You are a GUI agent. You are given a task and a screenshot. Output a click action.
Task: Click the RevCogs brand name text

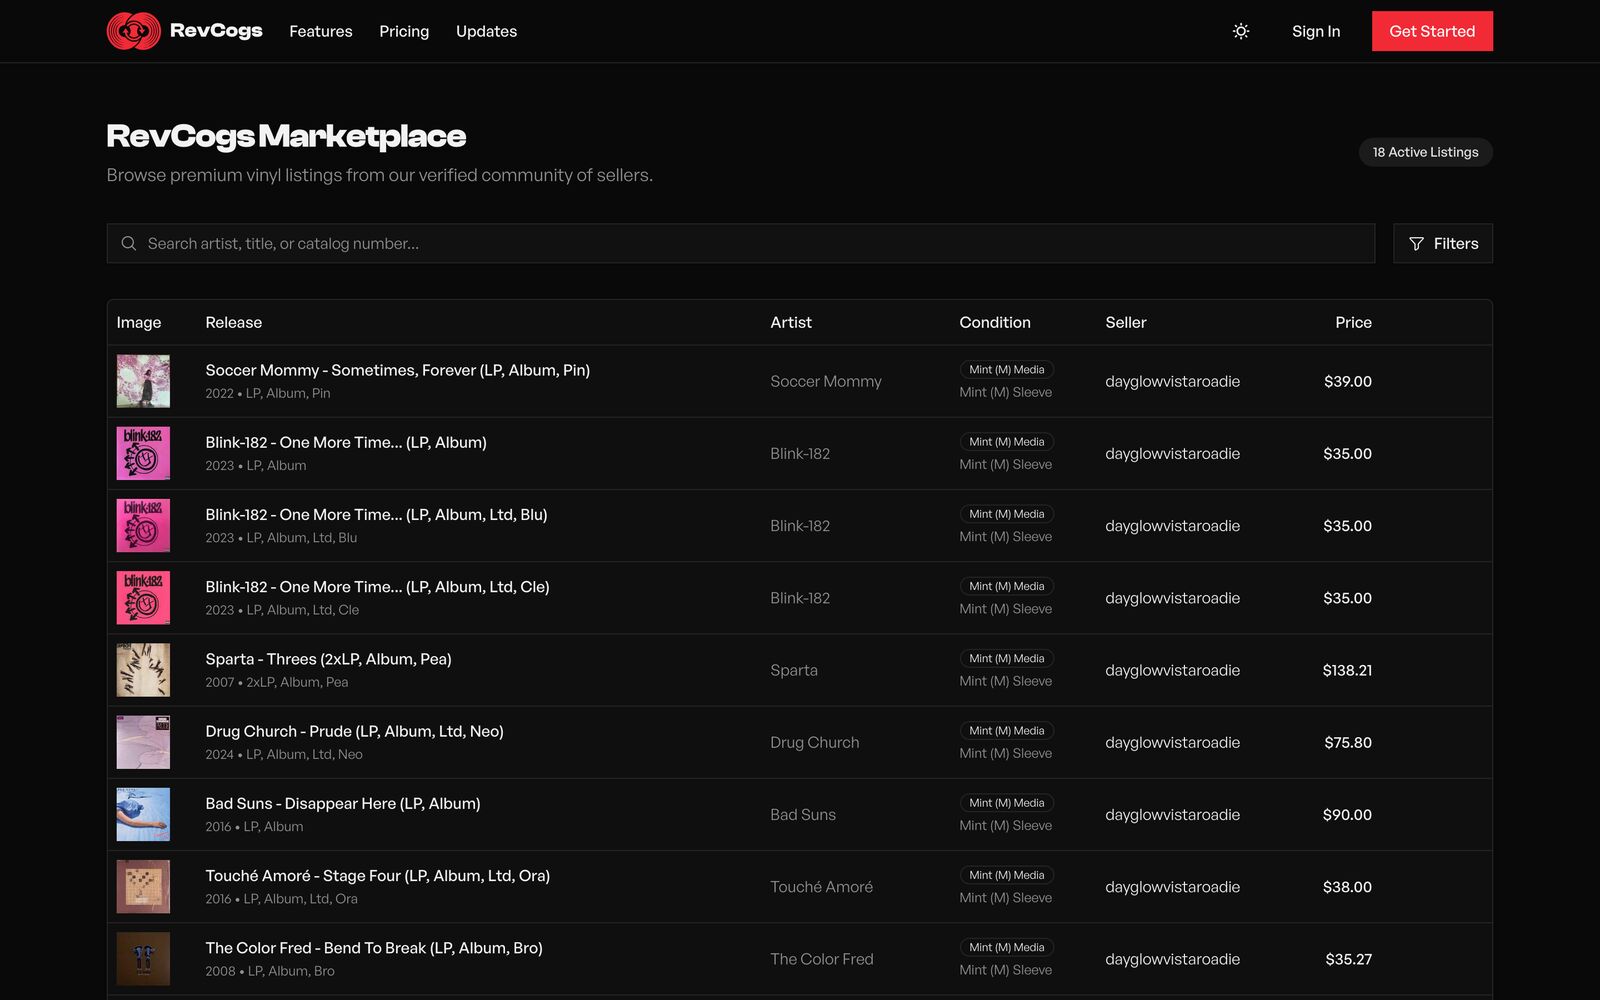point(216,30)
